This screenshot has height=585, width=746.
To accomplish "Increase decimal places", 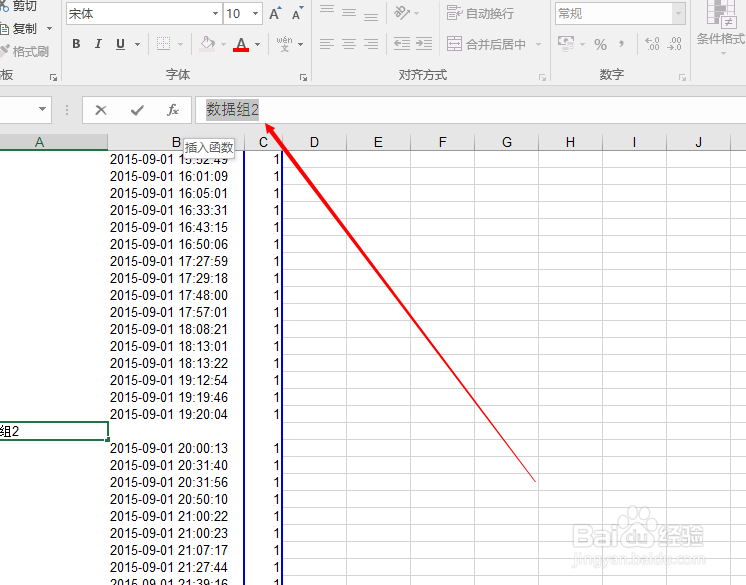I will 652,44.
